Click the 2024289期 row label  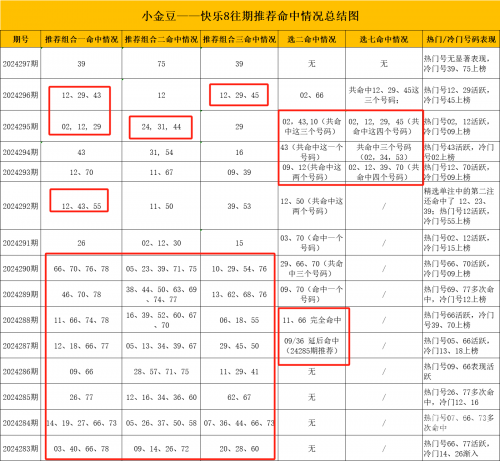click(x=21, y=294)
